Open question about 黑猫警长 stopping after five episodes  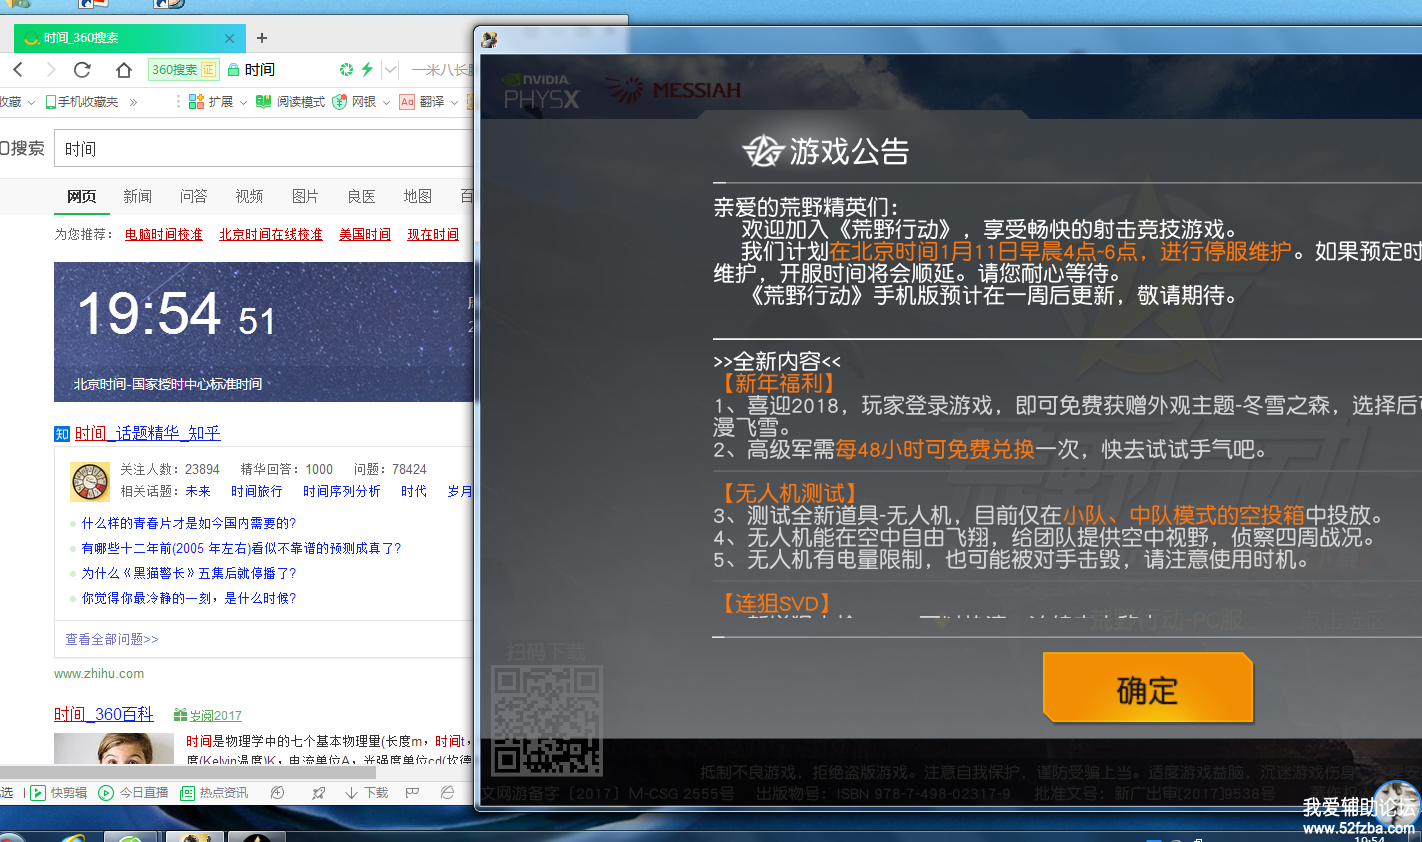point(189,573)
